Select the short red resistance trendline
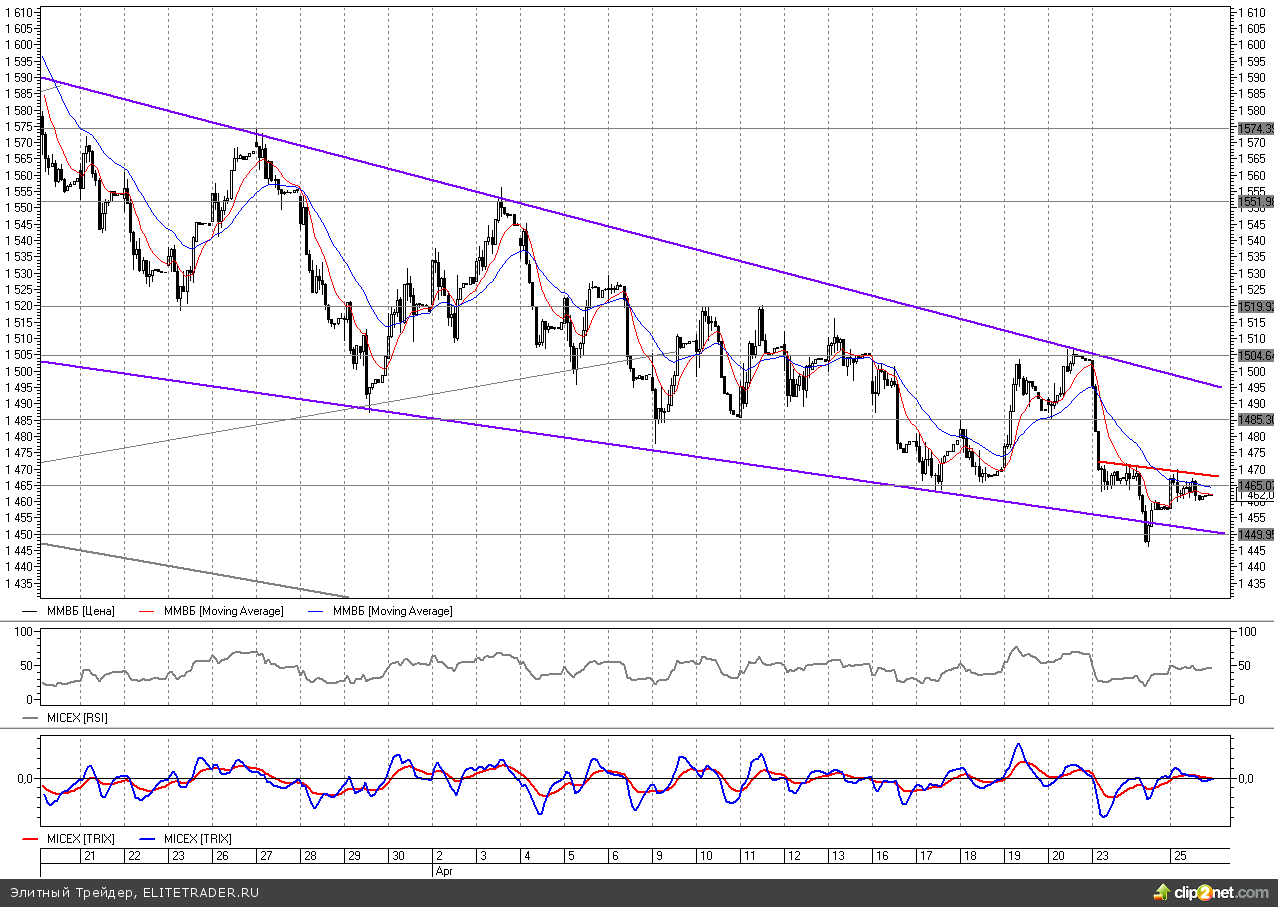Screen dimensions: 1278x907 [x=1160, y=470]
